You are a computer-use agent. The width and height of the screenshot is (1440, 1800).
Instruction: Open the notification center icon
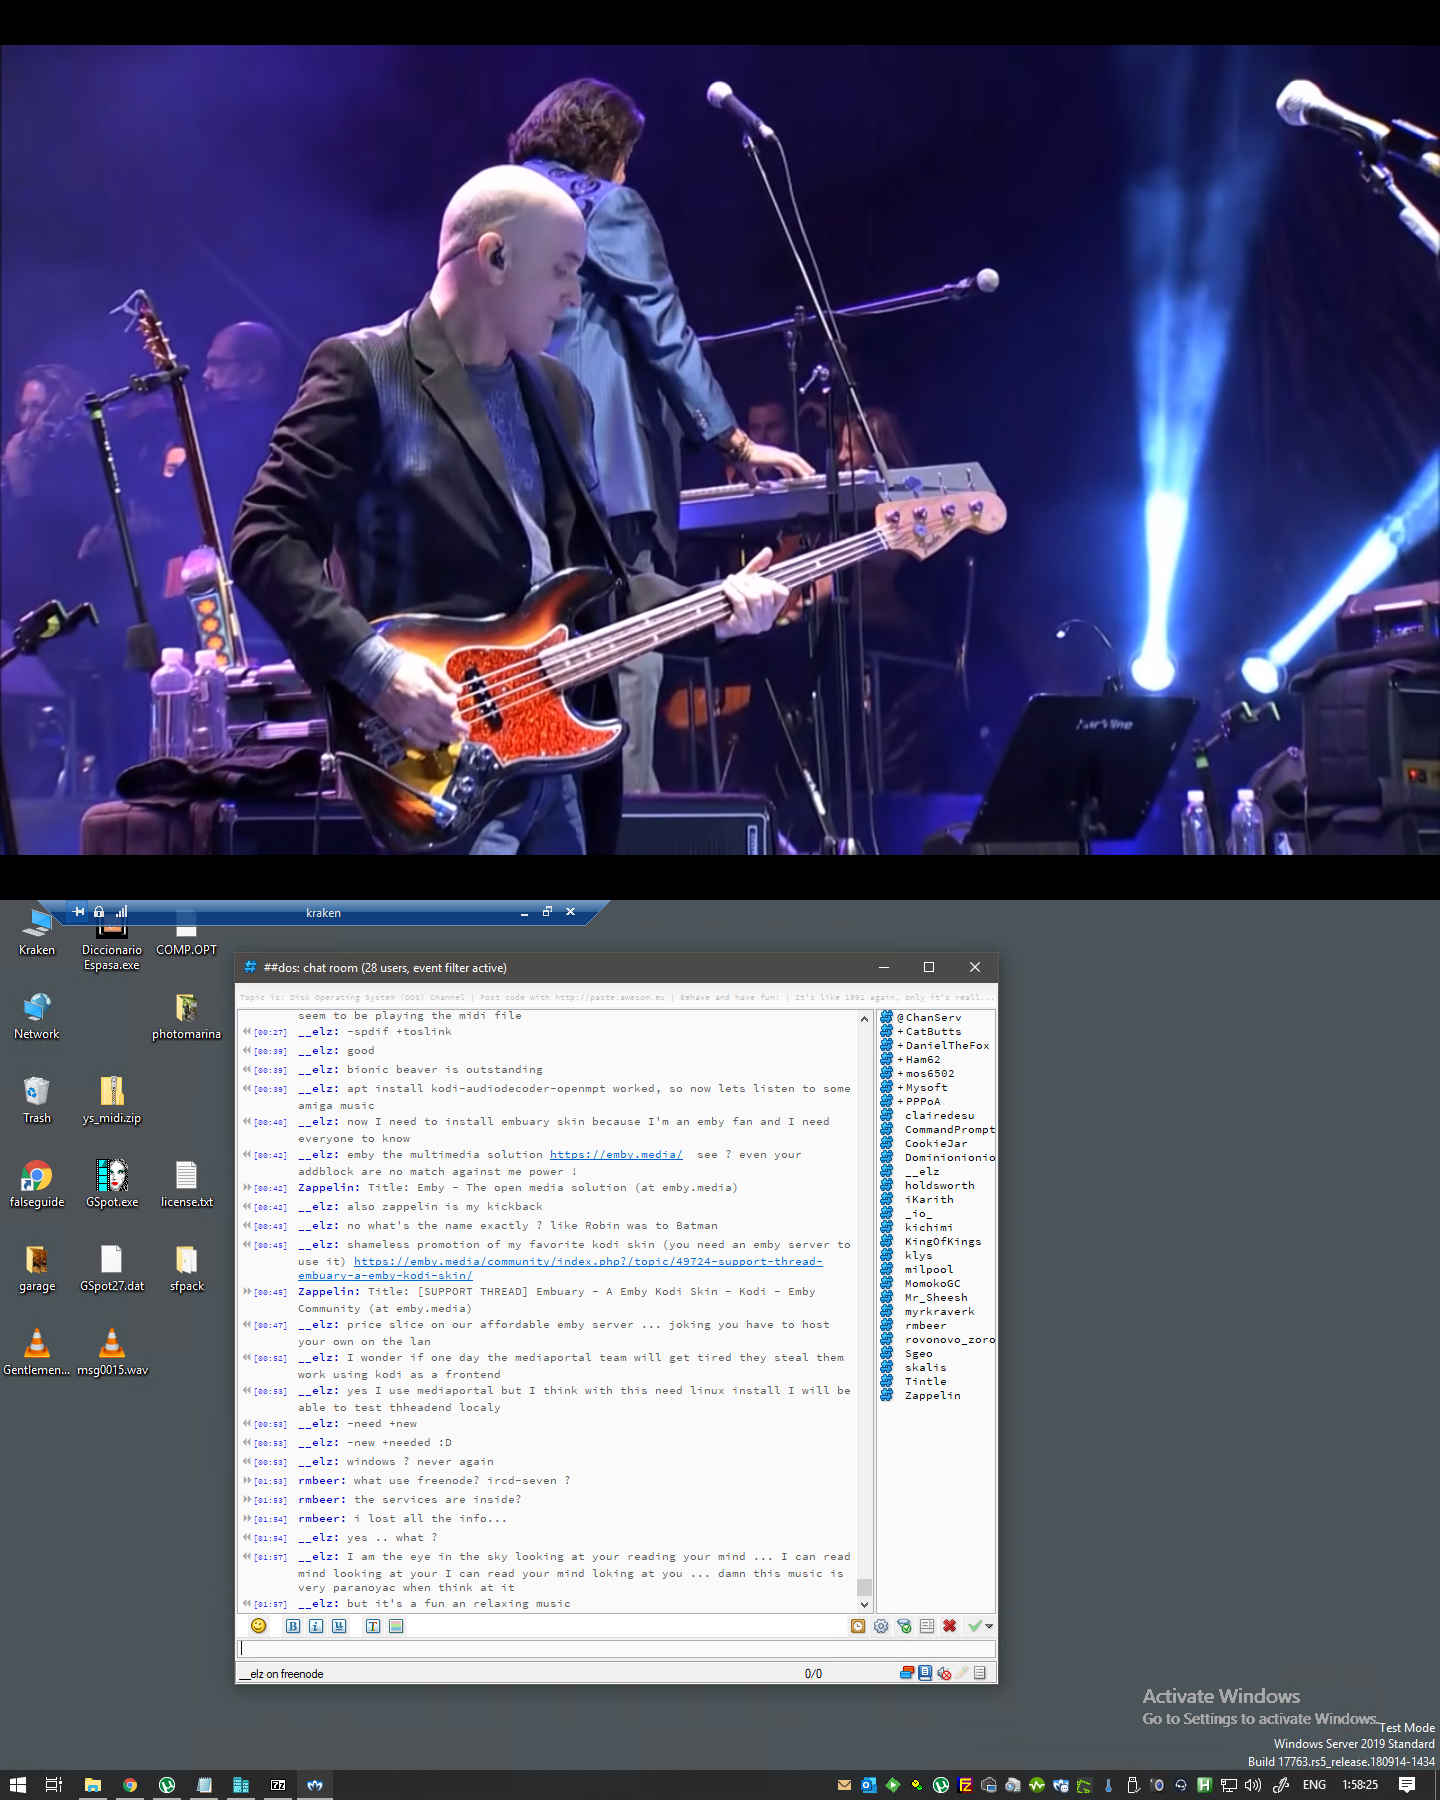pos(1407,1785)
